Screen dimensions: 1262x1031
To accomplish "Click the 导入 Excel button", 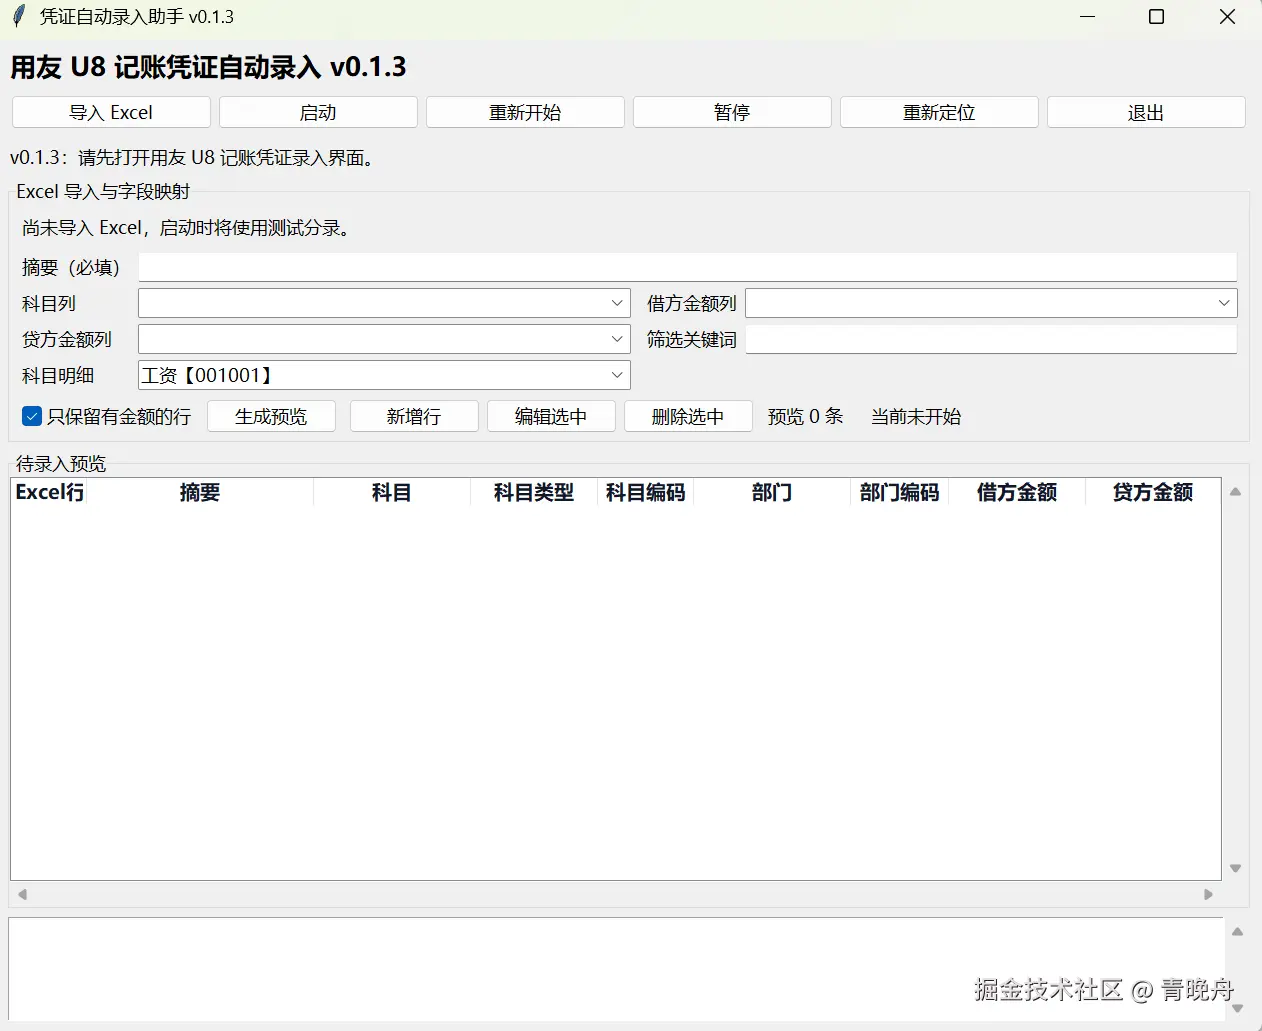I will point(111,112).
